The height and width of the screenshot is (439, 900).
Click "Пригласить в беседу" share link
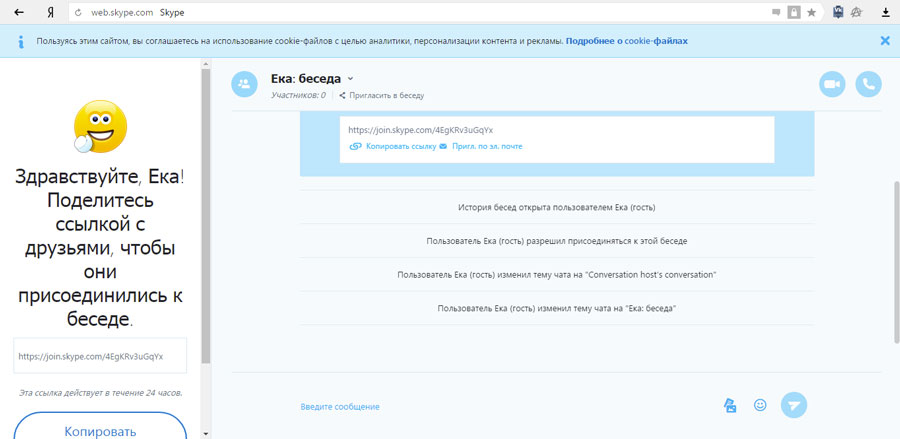pos(381,95)
